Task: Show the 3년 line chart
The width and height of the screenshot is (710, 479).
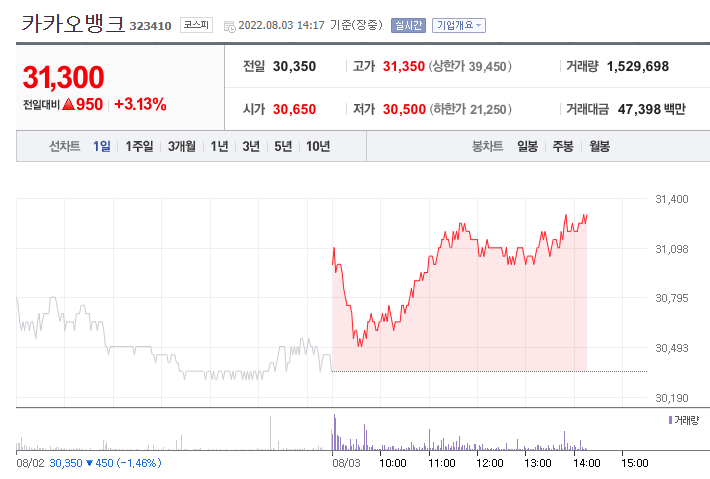Action: pyautogui.click(x=251, y=146)
